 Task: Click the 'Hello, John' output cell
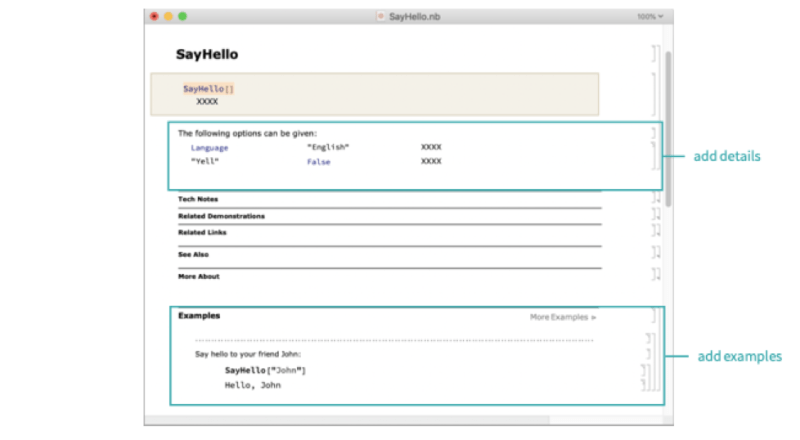(x=253, y=385)
